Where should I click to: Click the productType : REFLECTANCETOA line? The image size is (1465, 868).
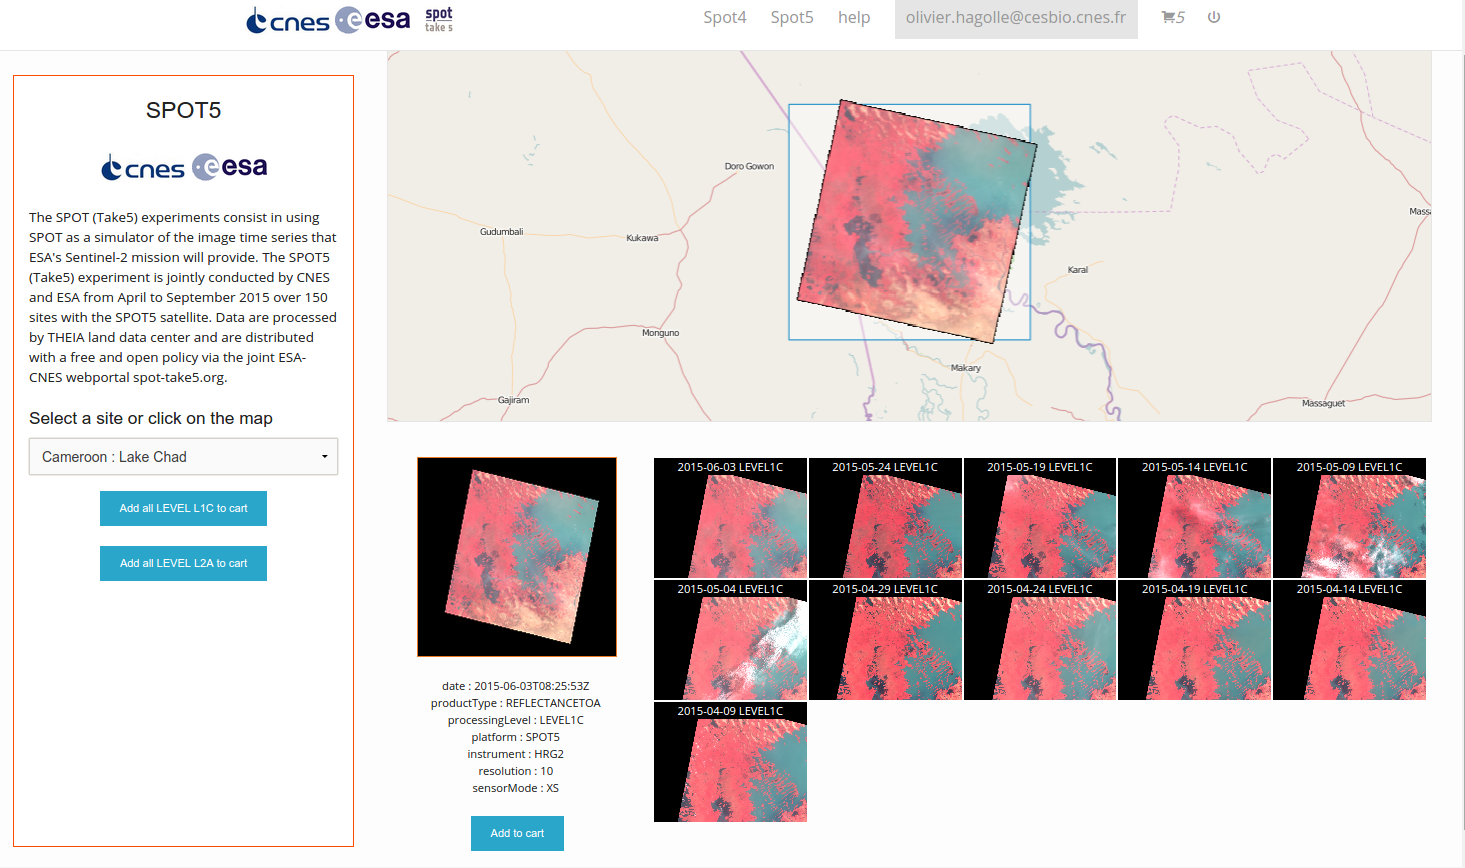pos(516,703)
